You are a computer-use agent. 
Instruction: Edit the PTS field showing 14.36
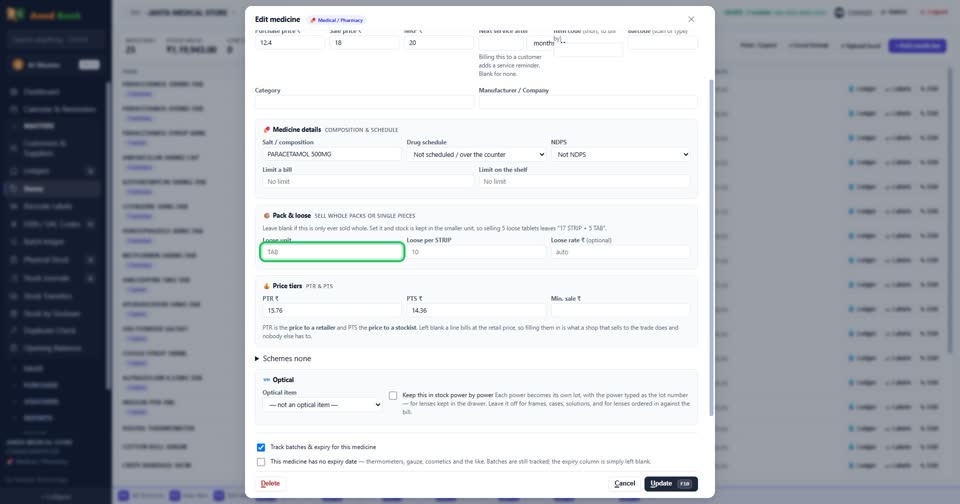click(x=476, y=310)
